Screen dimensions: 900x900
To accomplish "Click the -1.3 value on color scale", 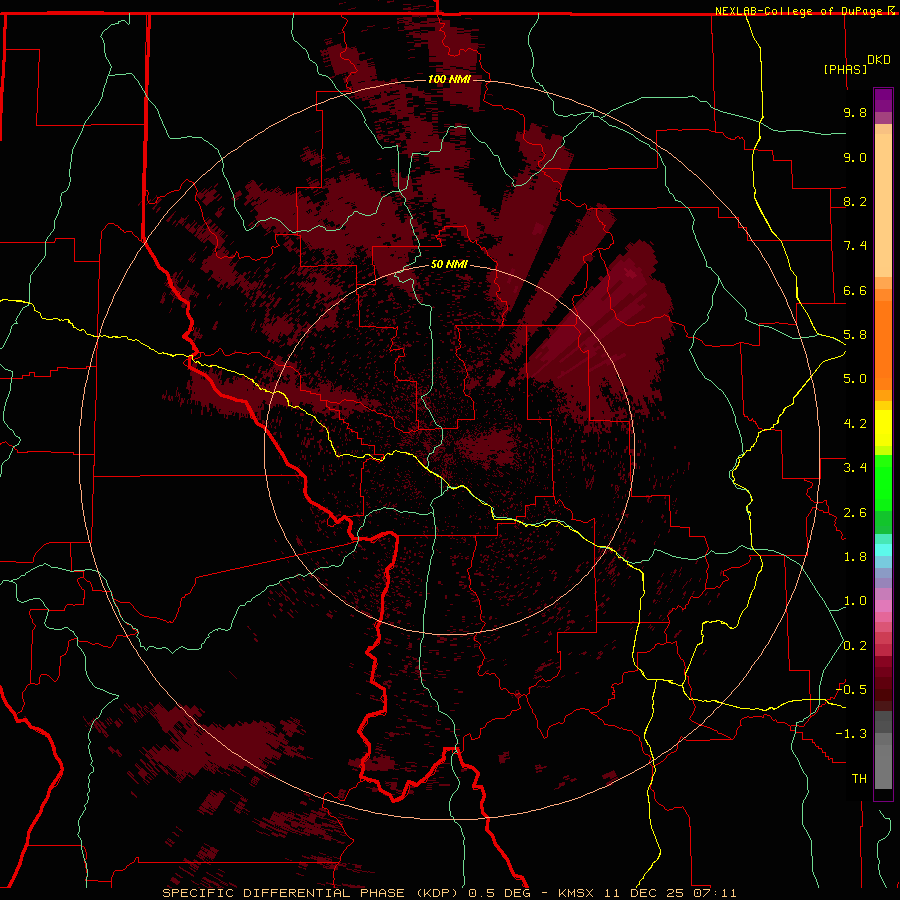I will pos(851,734).
